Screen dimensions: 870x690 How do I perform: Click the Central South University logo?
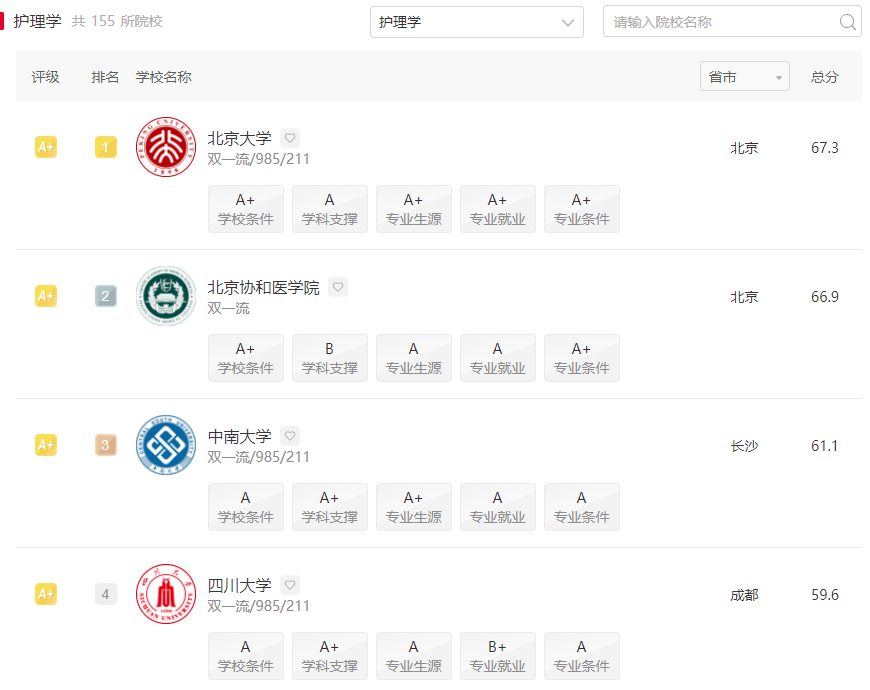tap(166, 445)
